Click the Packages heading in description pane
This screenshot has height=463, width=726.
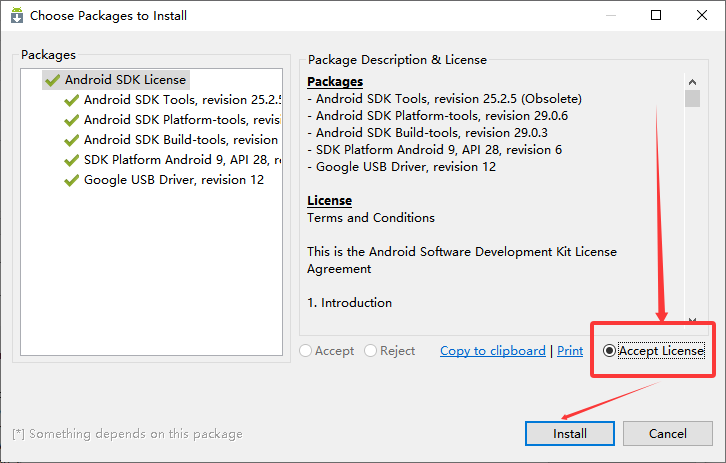335,81
